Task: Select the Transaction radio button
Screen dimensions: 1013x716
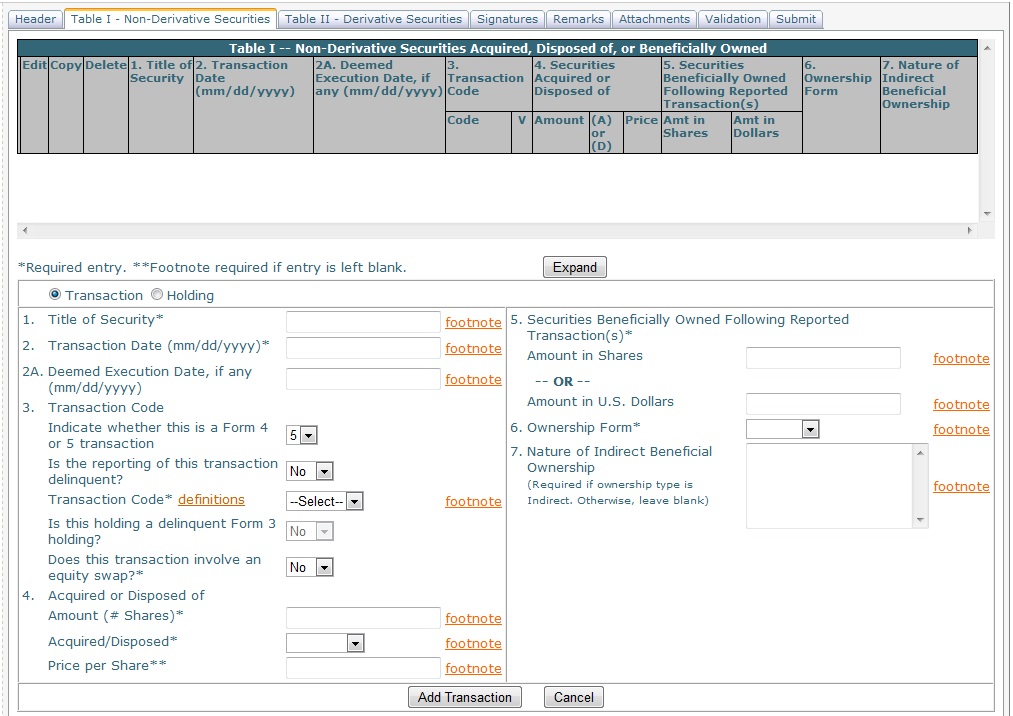Action: point(55,295)
